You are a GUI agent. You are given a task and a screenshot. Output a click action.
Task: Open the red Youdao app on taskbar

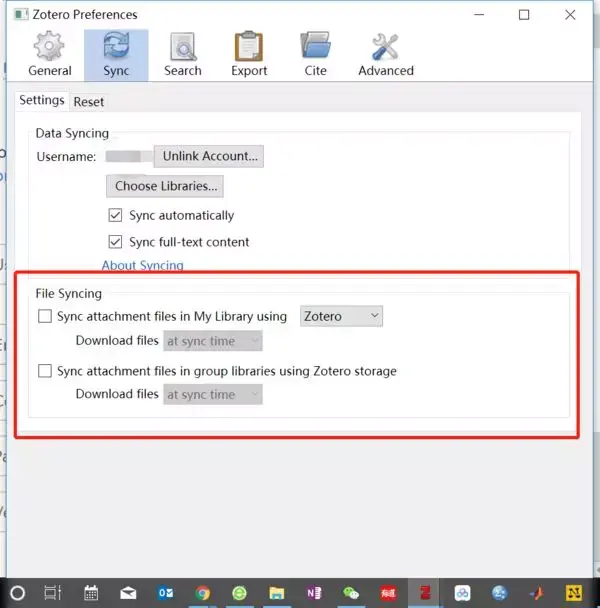pyautogui.click(x=388, y=593)
